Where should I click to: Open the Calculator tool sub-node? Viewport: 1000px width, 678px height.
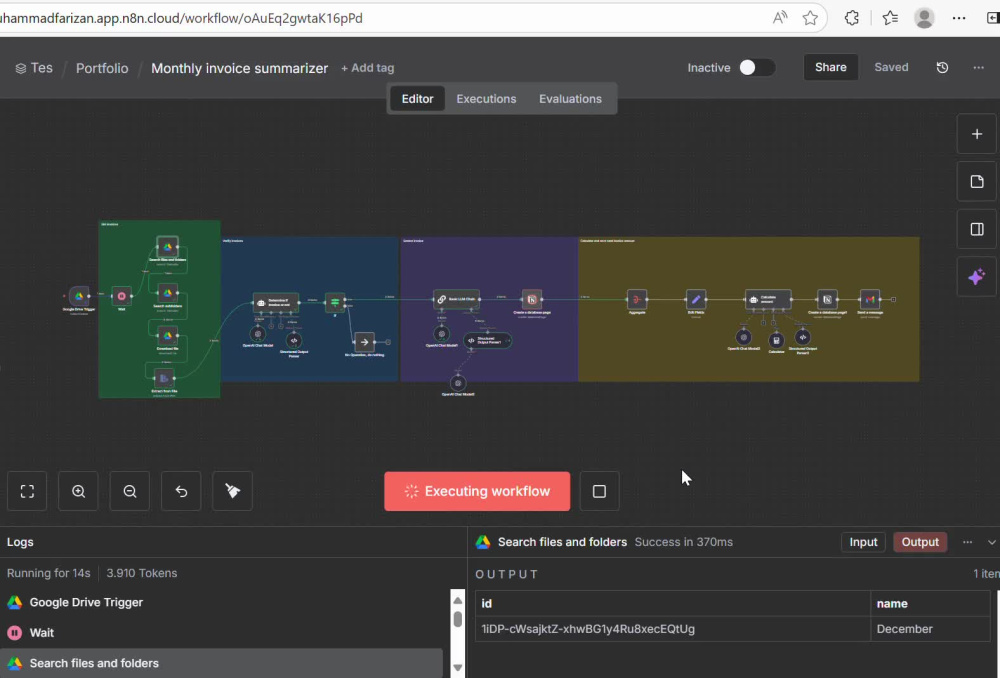(x=776, y=340)
